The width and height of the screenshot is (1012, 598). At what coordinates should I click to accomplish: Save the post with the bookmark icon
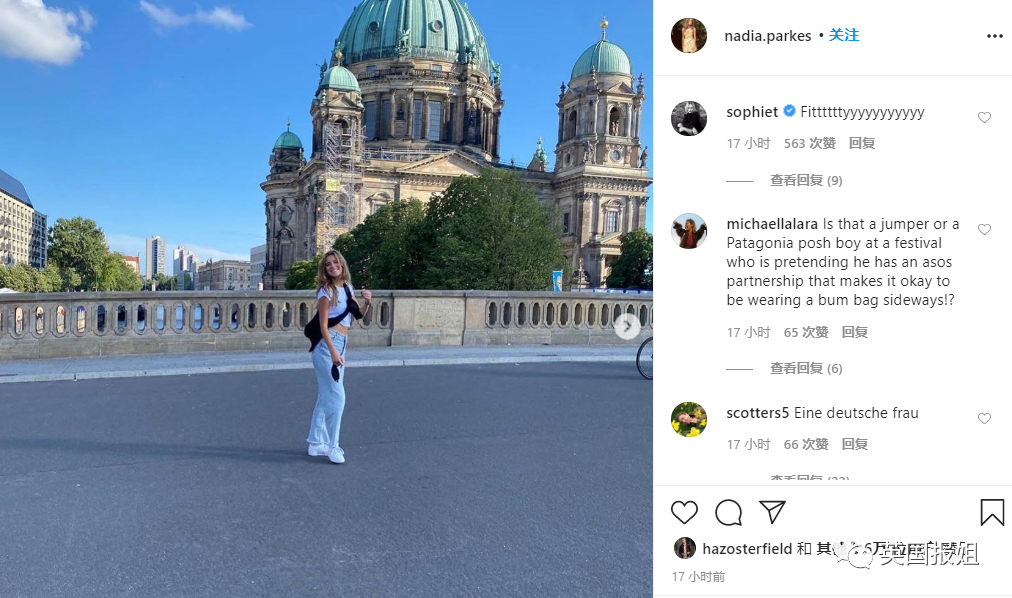[992, 512]
